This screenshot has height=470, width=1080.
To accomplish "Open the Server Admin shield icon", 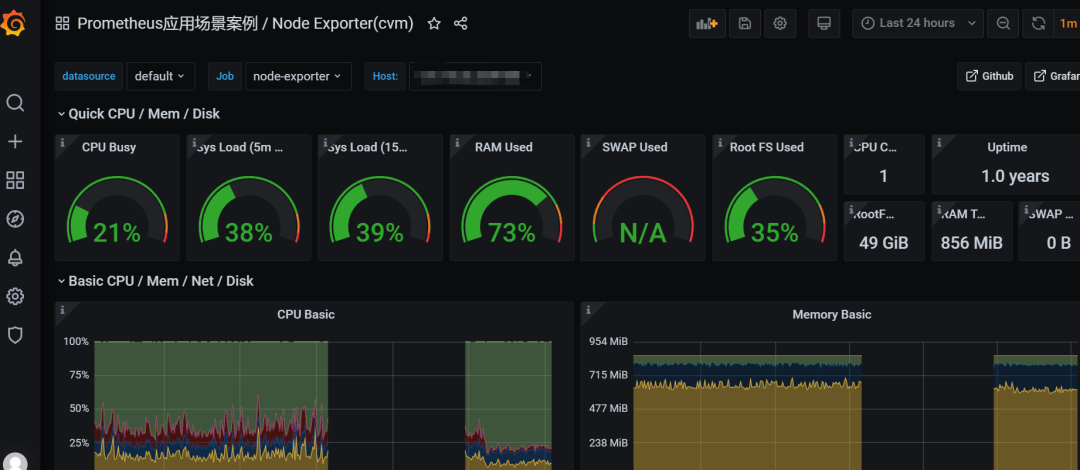I will [15, 335].
